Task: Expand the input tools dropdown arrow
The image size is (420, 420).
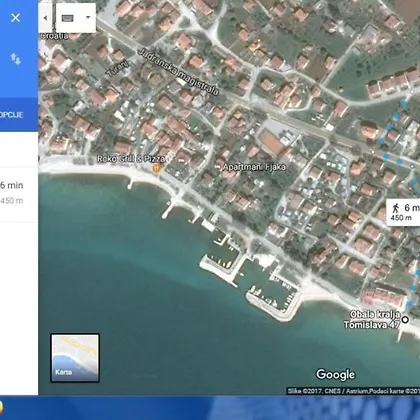Action: (88, 17)
